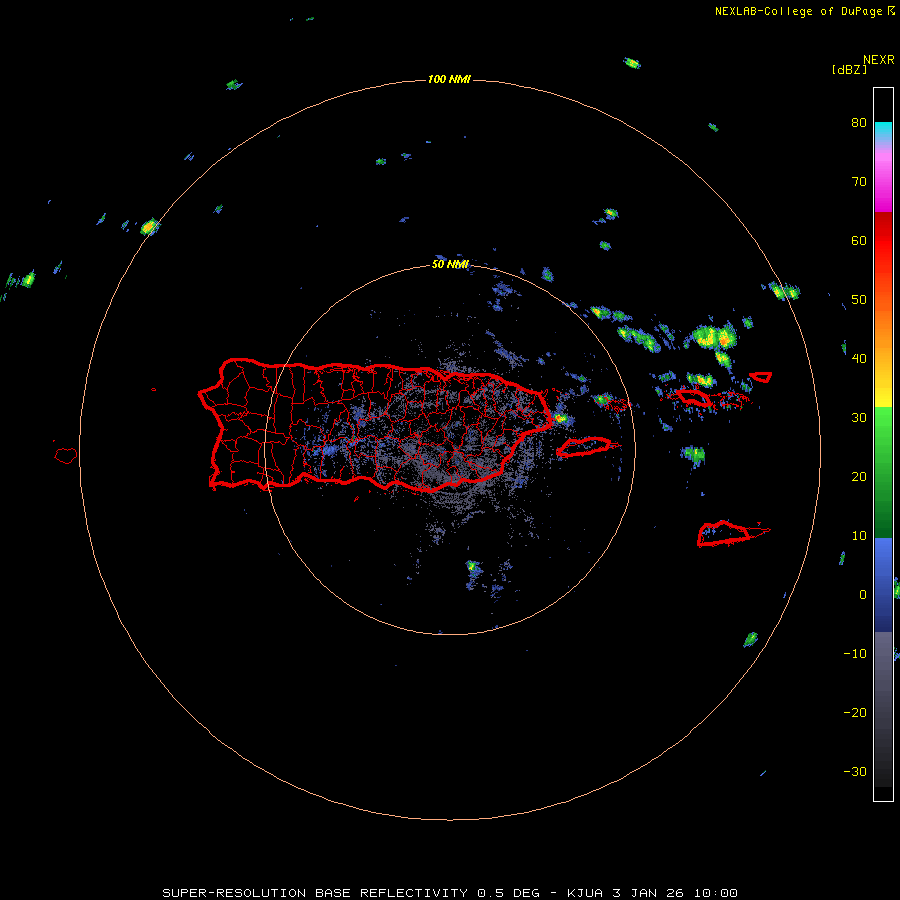This screenshot has width=900, height=900.
Task: Click the Mona island outline west of Puerto Rico
Action: 66,456
